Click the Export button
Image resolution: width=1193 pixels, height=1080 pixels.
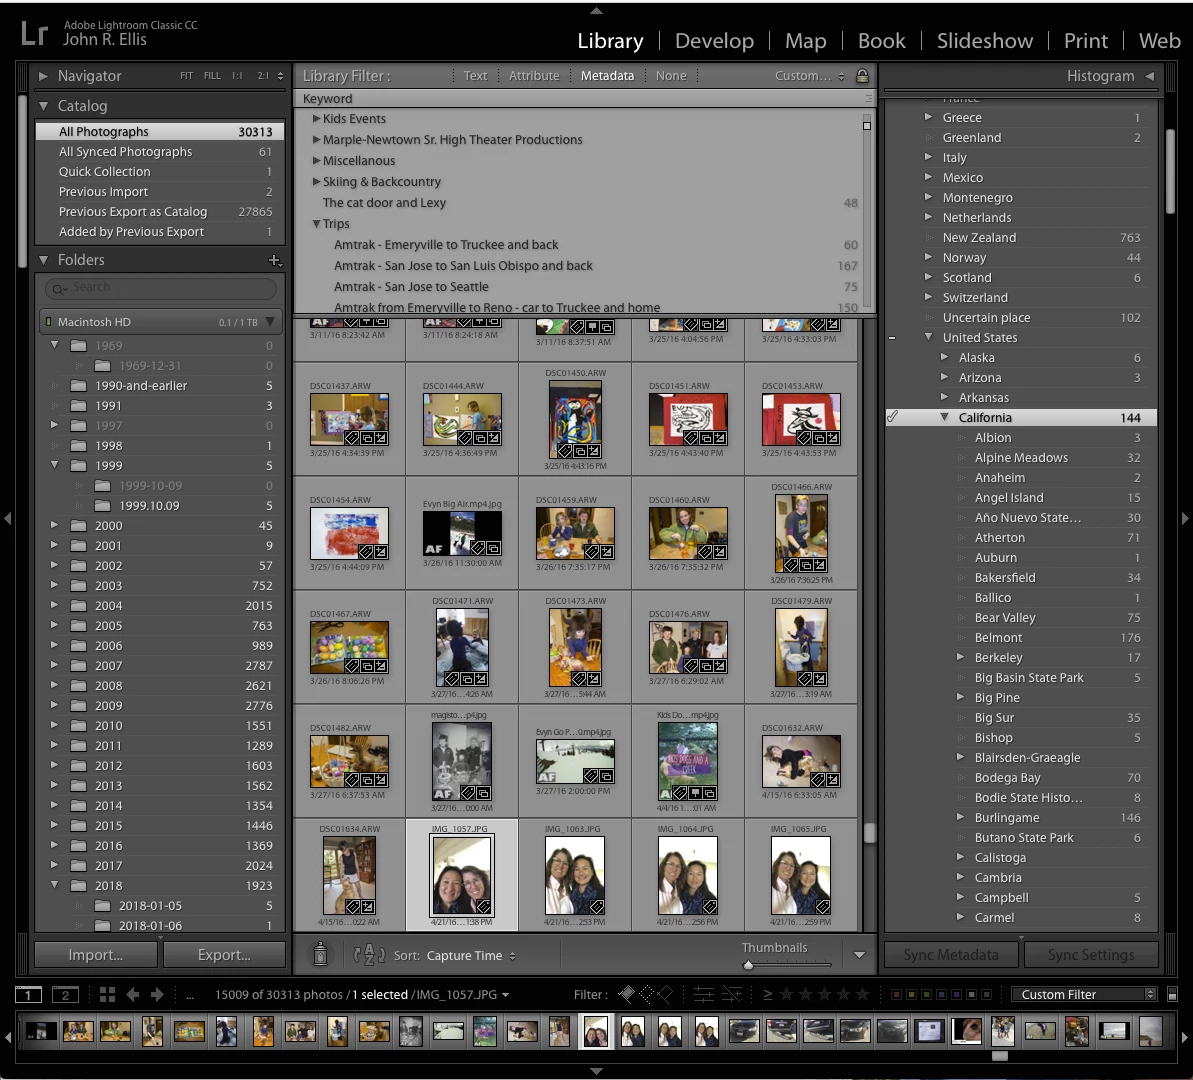(224, 954)
